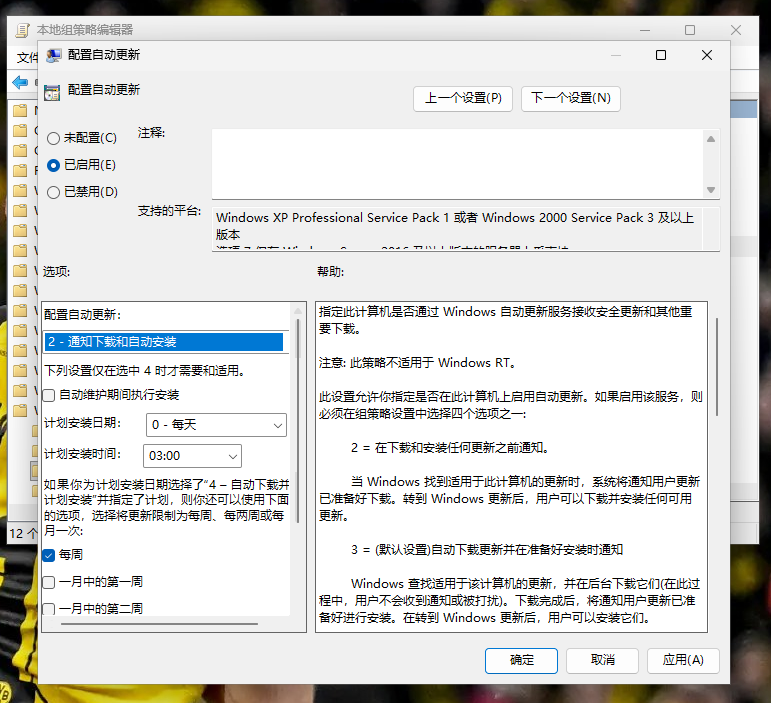Close the 配置自动更新 dialog
771x703 pixels.
[x=707, y=55]
